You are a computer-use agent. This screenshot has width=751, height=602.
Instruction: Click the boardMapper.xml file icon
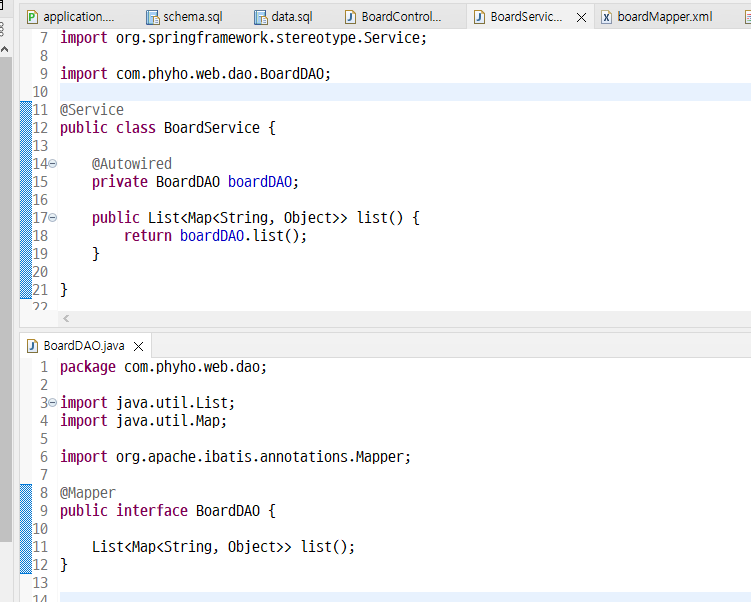point(606,18)
